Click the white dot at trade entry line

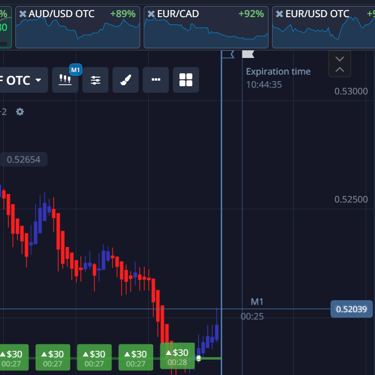[x=199, y=358]
